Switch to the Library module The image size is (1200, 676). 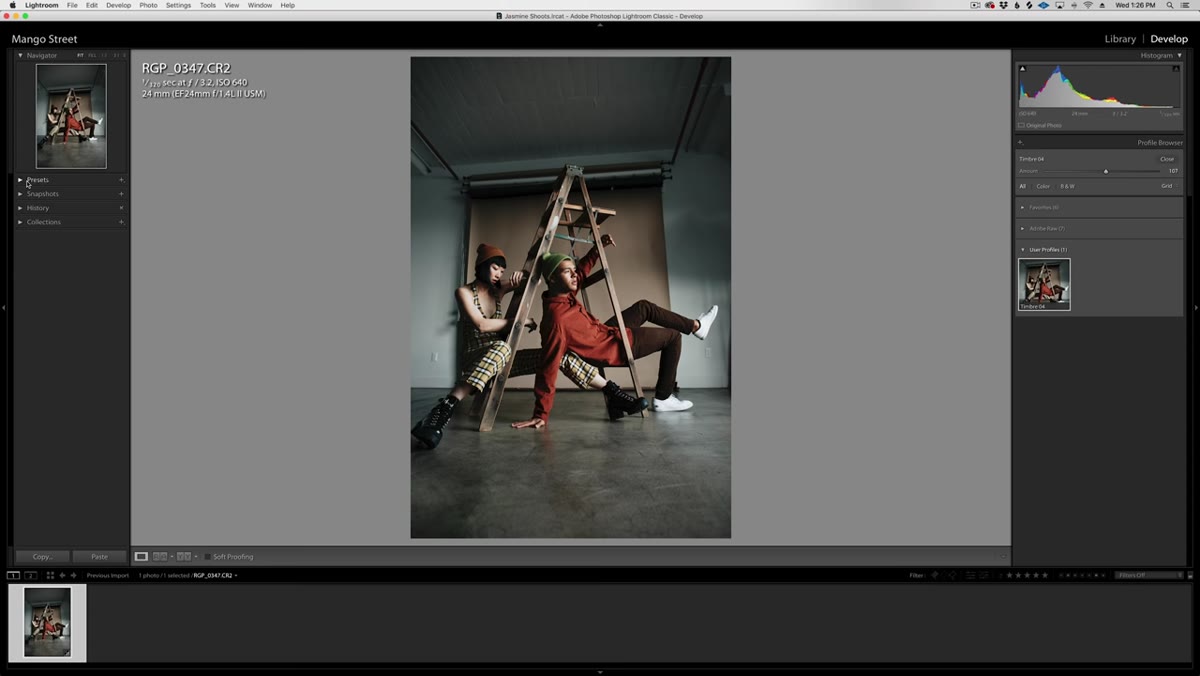pyautogui.click(x=1120, y=39)
